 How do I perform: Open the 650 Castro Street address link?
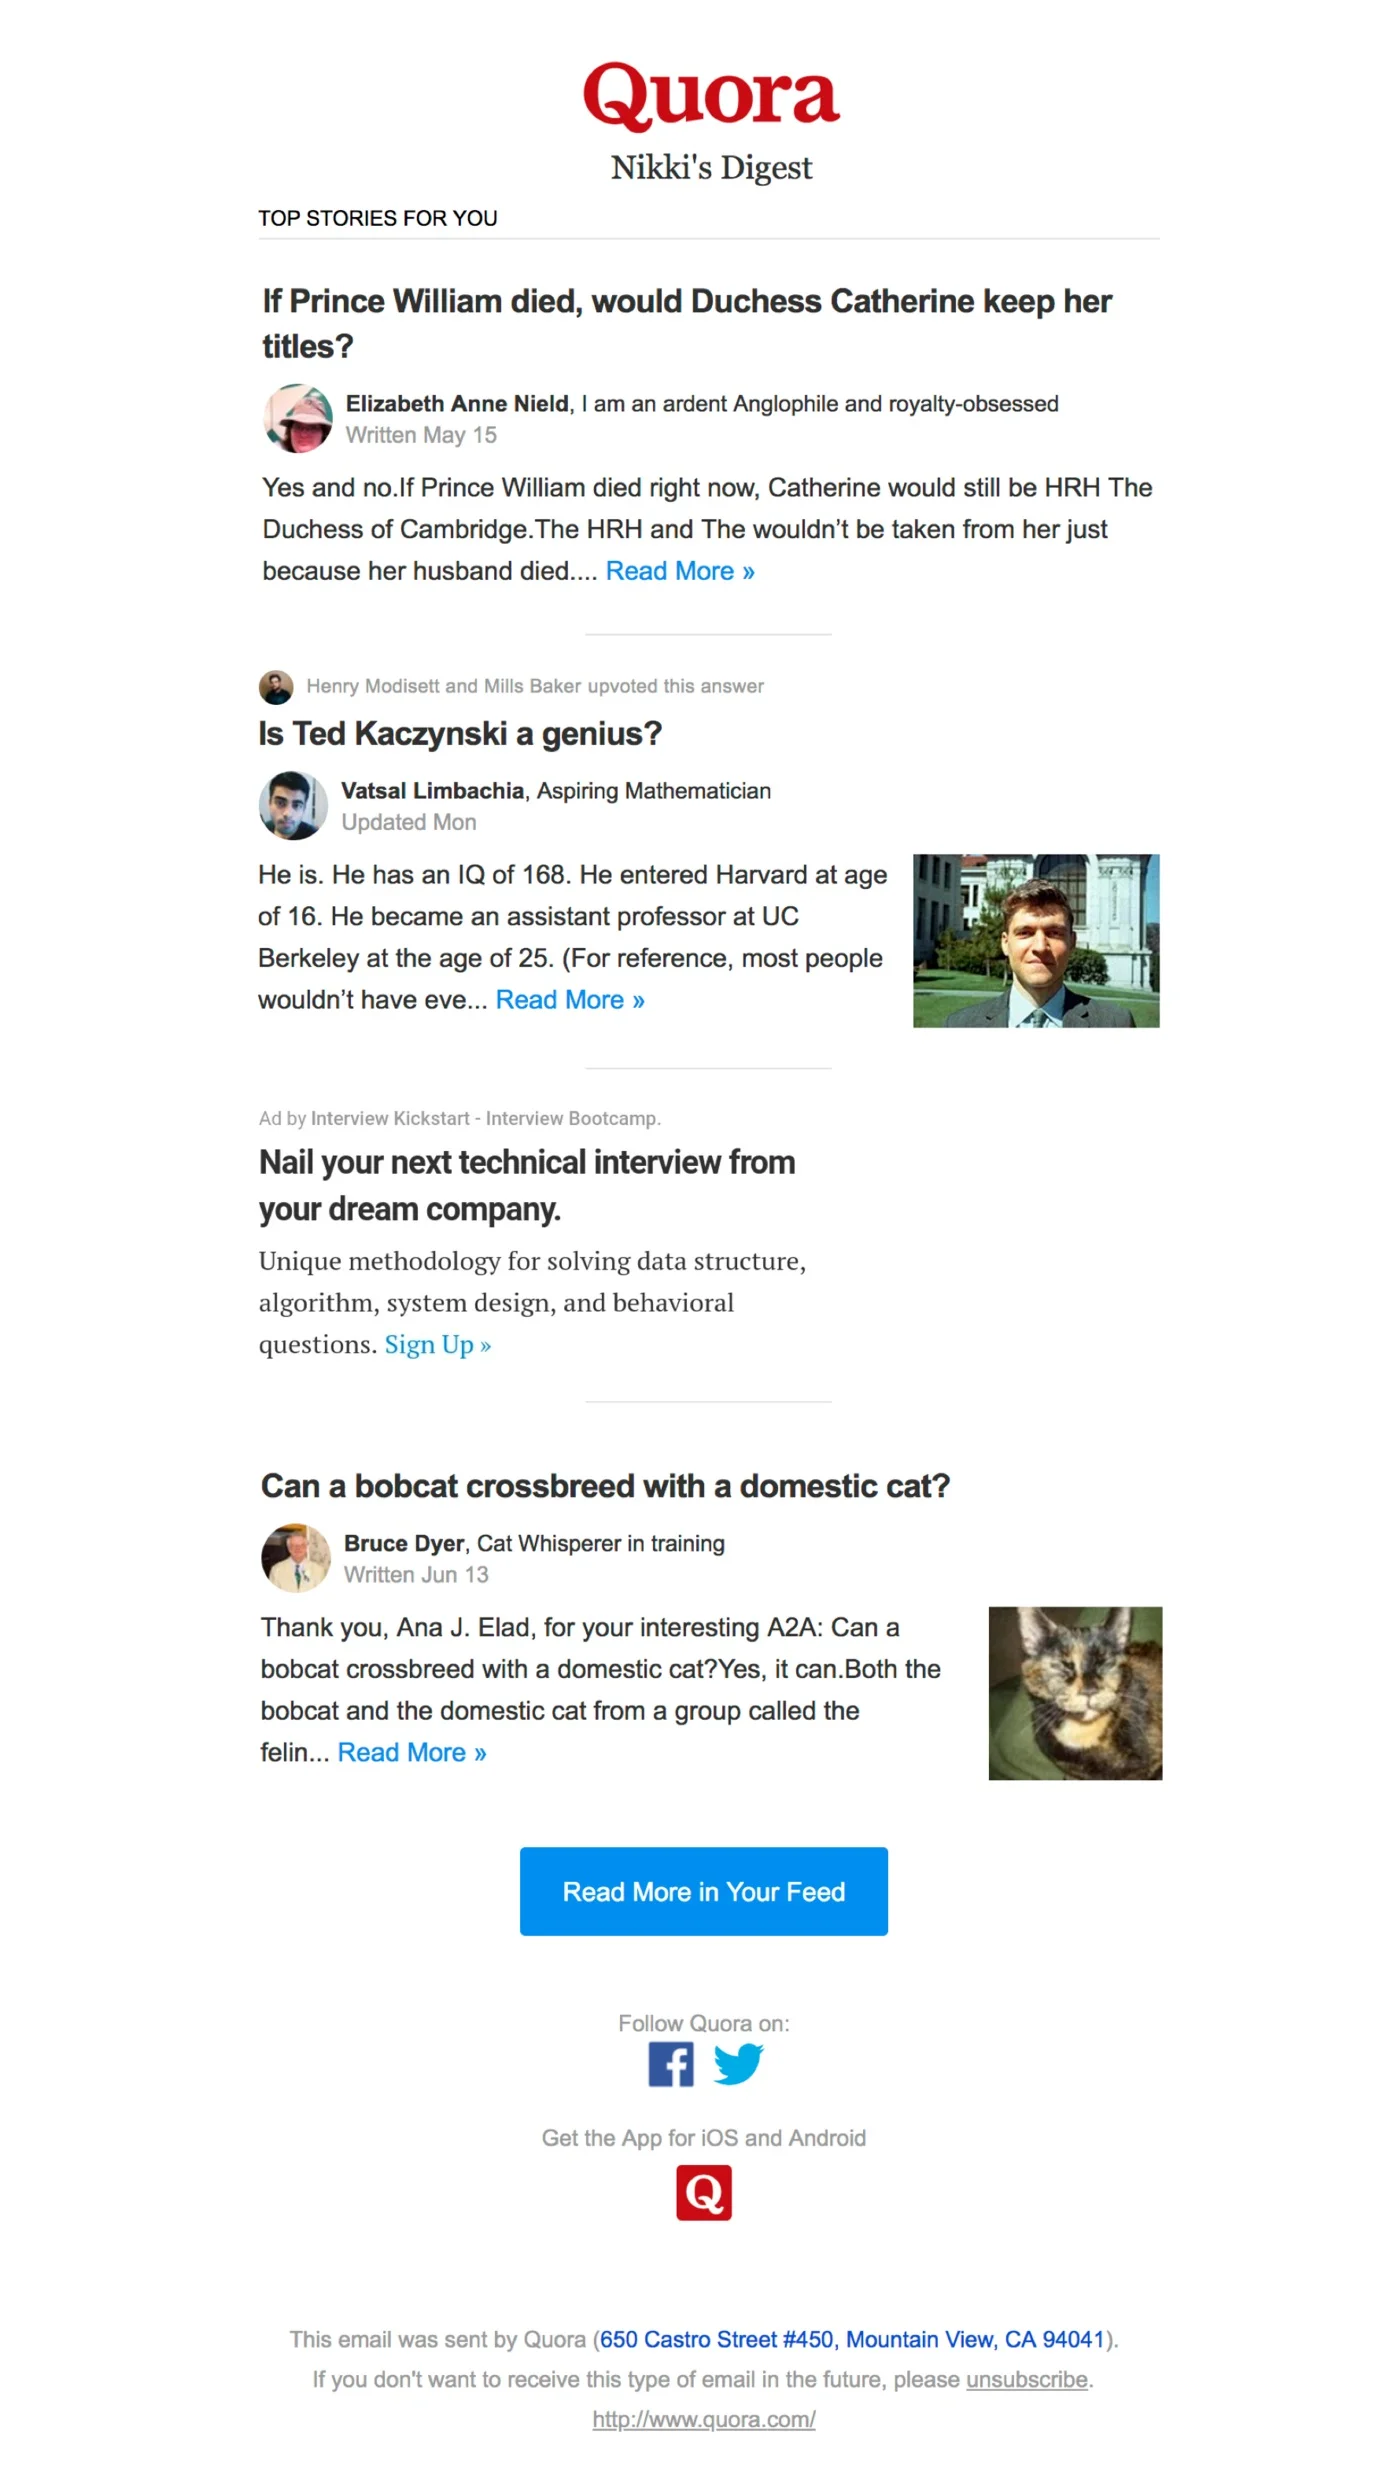tap(852, 2340)
